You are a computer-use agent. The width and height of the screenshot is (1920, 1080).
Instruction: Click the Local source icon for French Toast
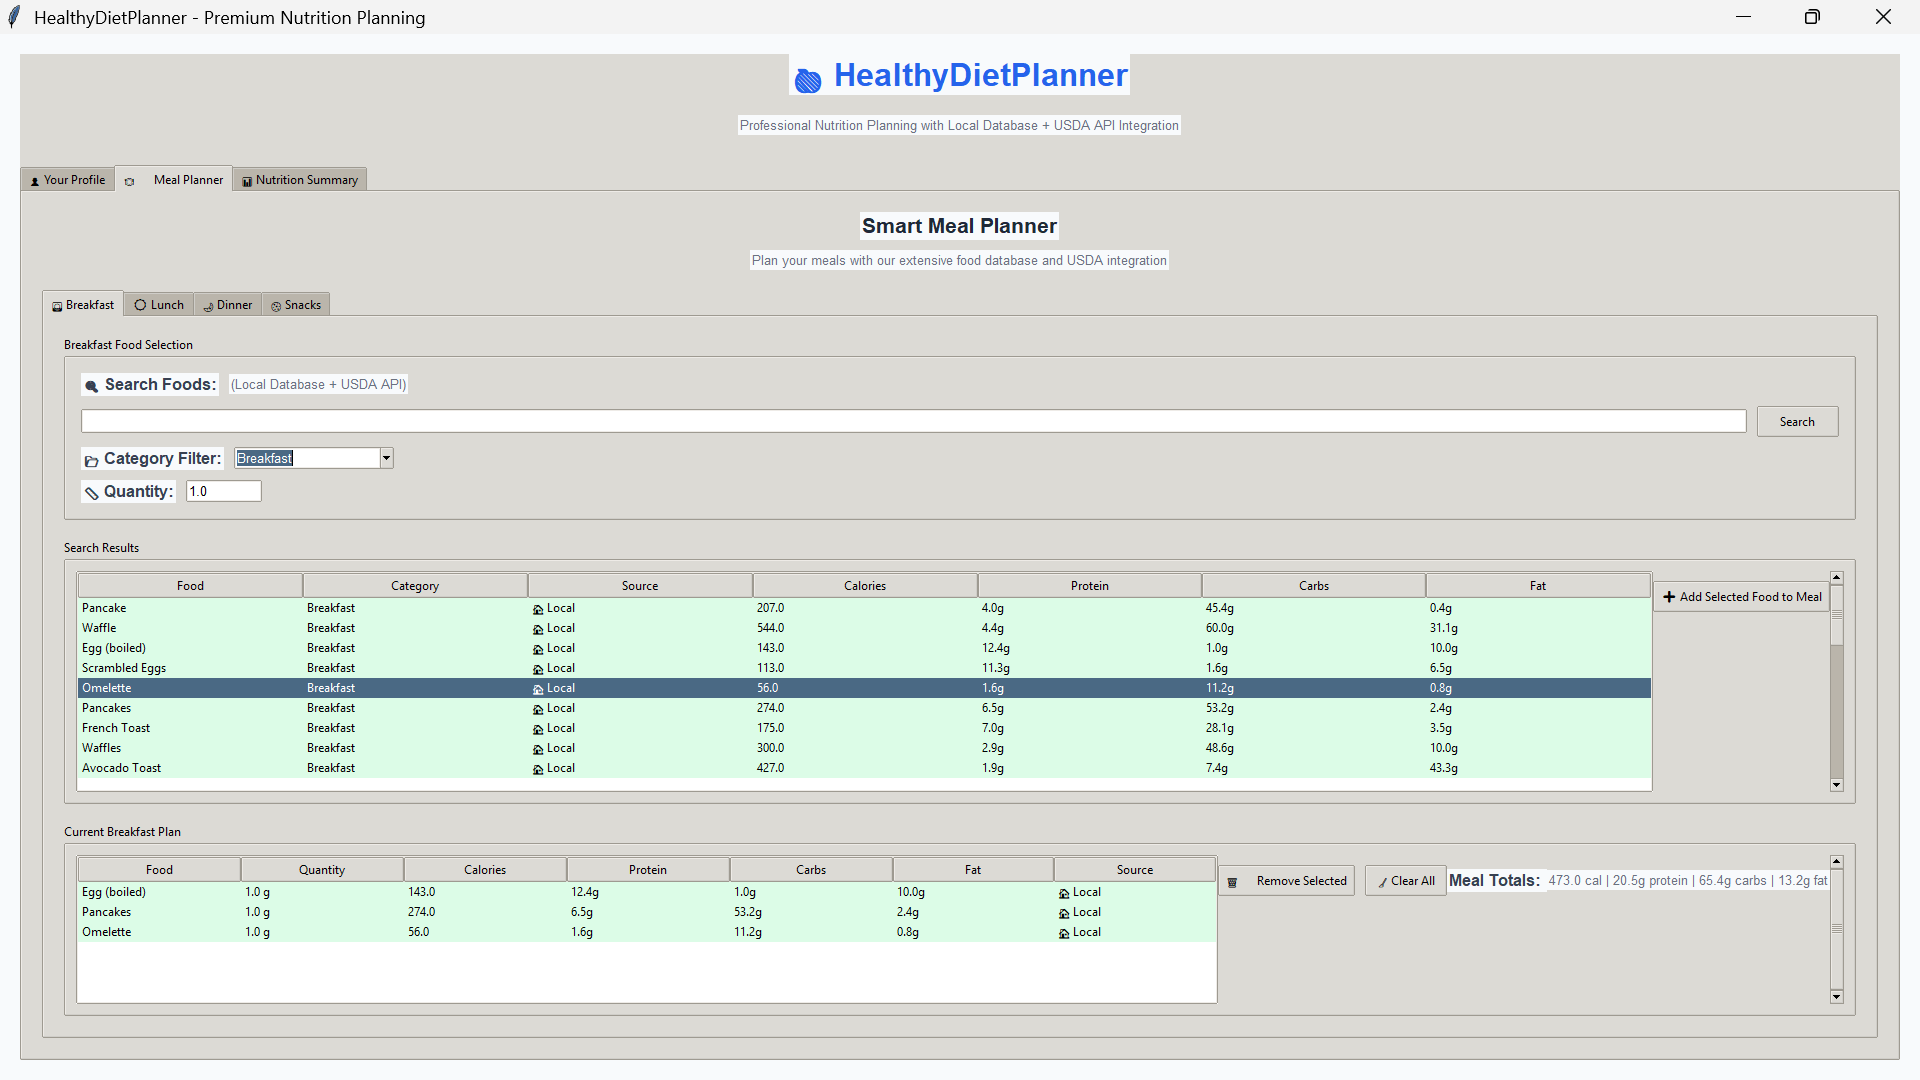[538, 729]
